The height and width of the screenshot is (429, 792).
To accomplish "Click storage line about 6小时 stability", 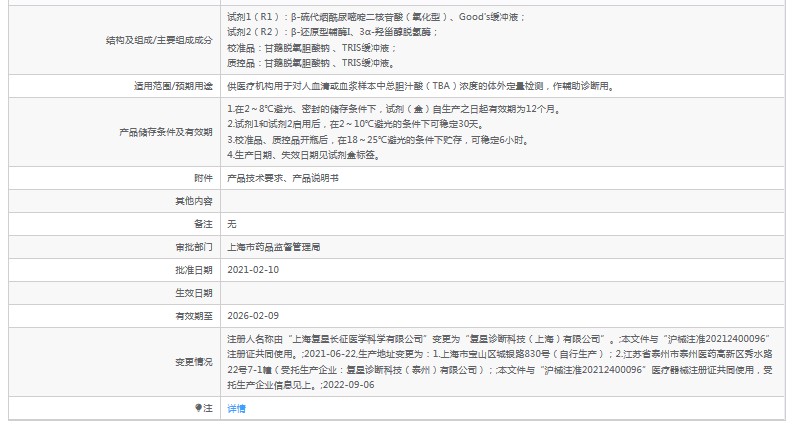I will pos(379,139).
